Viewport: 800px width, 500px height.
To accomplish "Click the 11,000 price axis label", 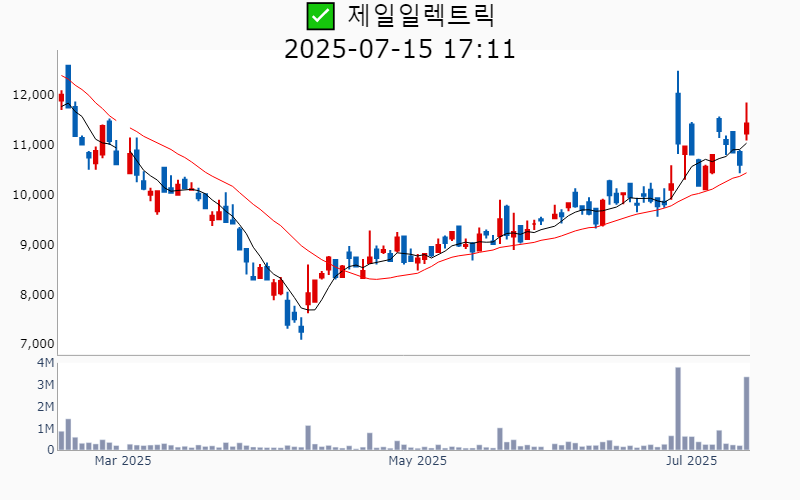I will coord(34,145).
